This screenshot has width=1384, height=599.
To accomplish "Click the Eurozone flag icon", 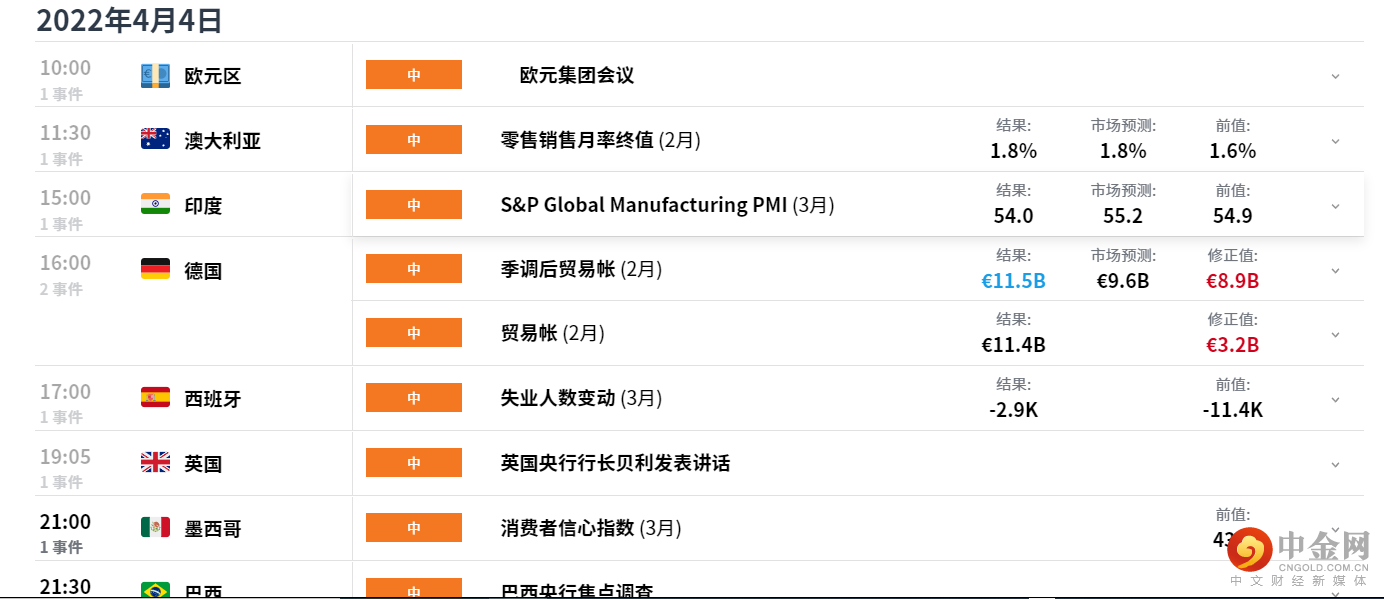I will (155, 76).
